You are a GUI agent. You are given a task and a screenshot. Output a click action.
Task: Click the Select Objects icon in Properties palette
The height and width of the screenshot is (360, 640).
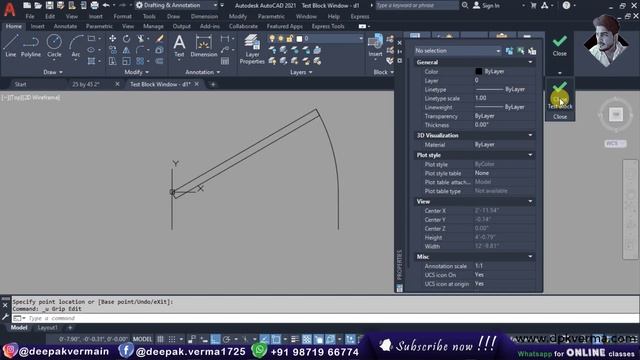coord(520,51)
